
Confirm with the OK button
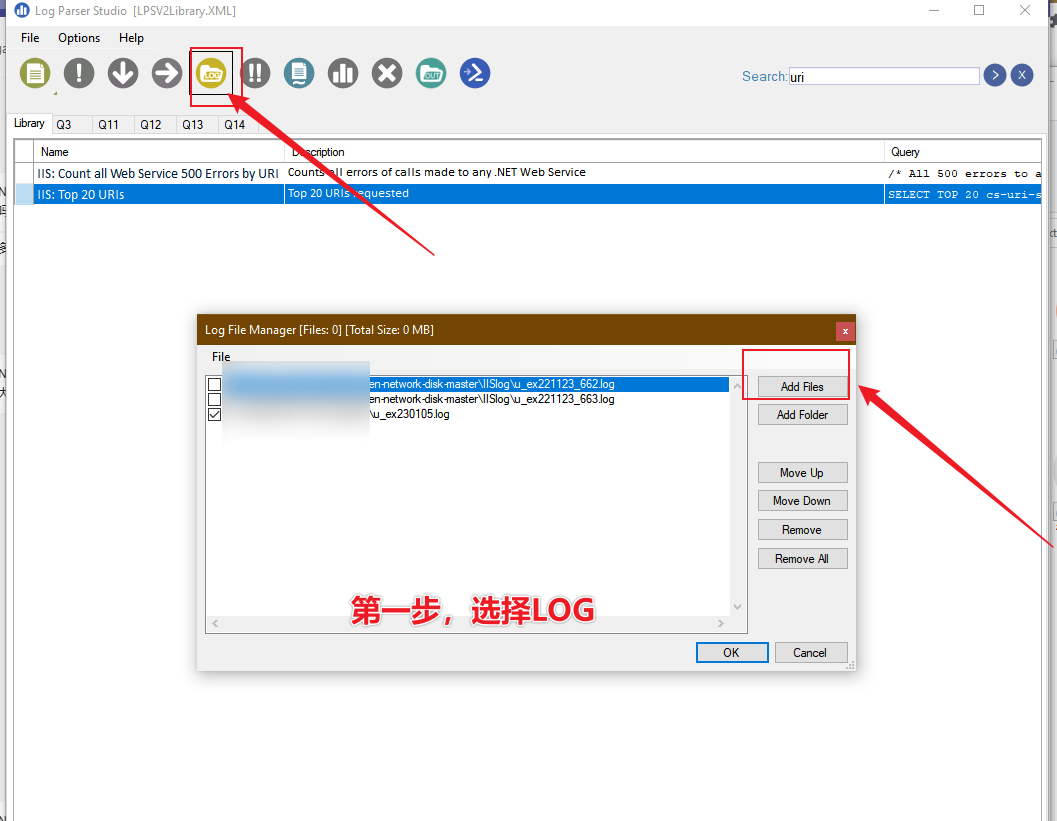point(731,652)
